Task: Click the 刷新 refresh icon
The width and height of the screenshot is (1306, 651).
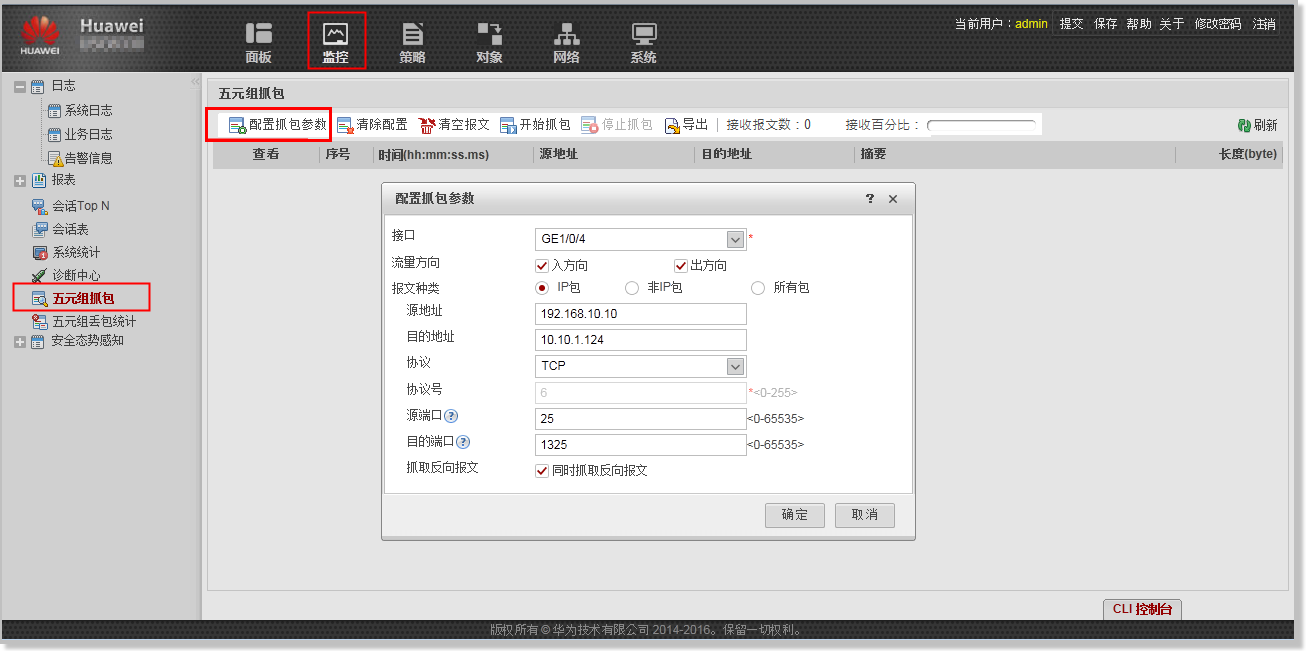Action: click(1244, 125)
